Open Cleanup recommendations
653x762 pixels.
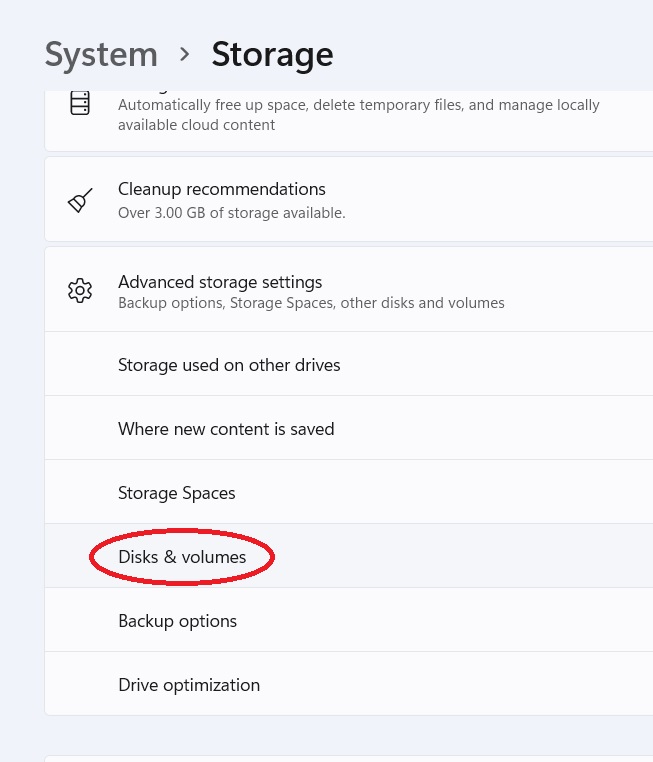tap(349, 199)
